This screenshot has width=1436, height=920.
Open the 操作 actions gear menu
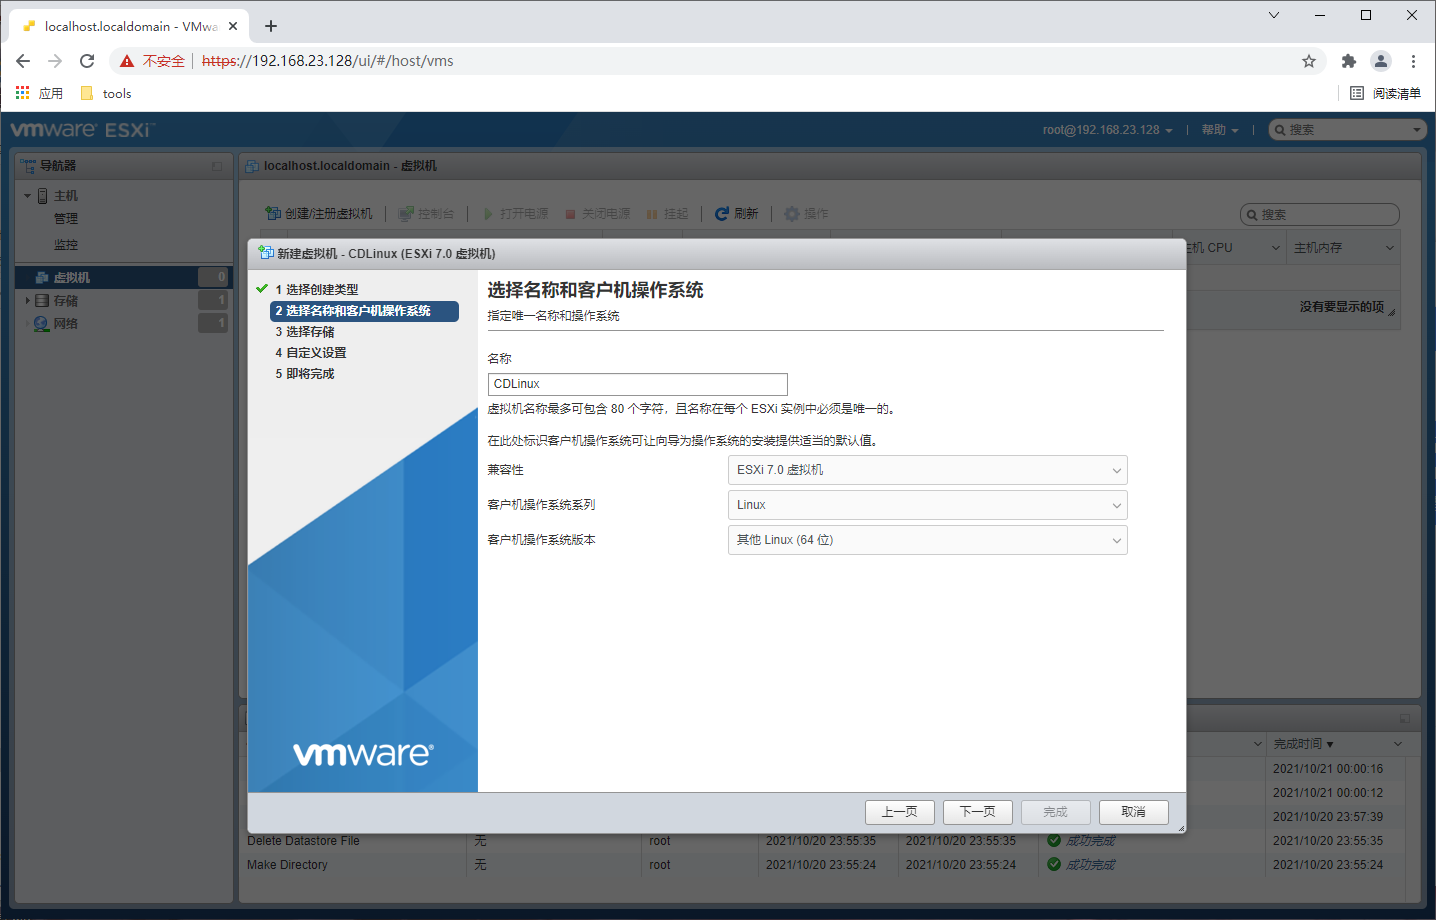[806, 214]
